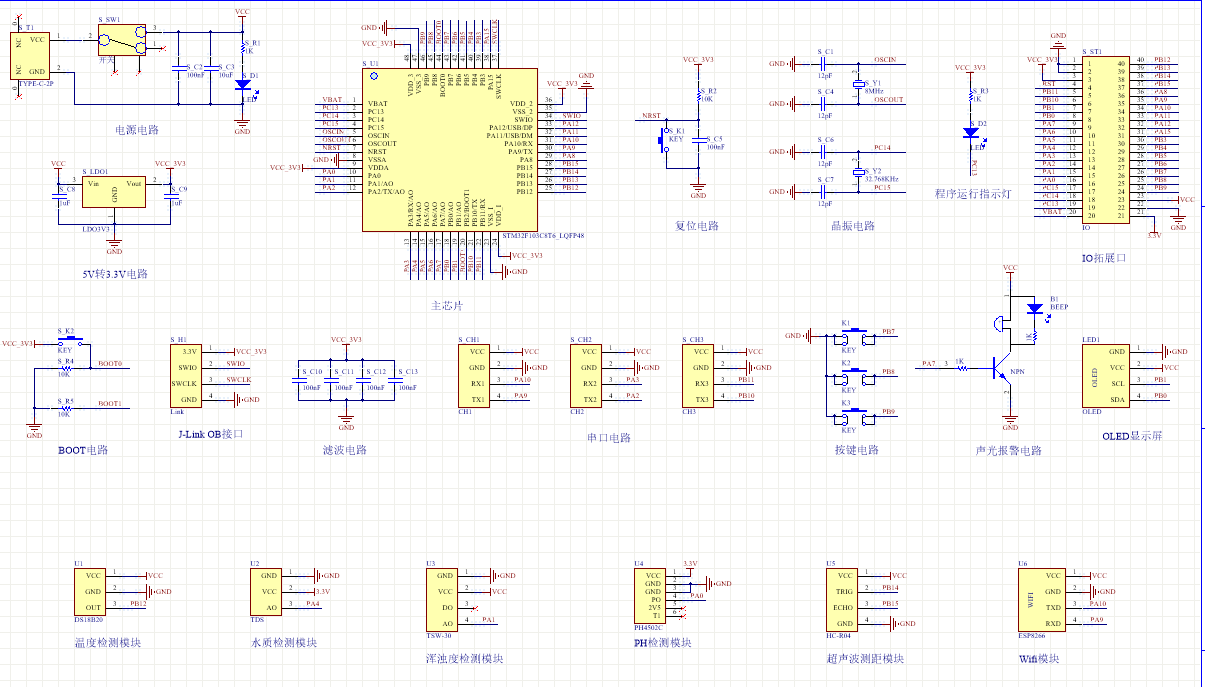Select the S_CH1 serial port connector
Image resolution: width=1205 pixels, height=687 pixels.
(477, 376)
